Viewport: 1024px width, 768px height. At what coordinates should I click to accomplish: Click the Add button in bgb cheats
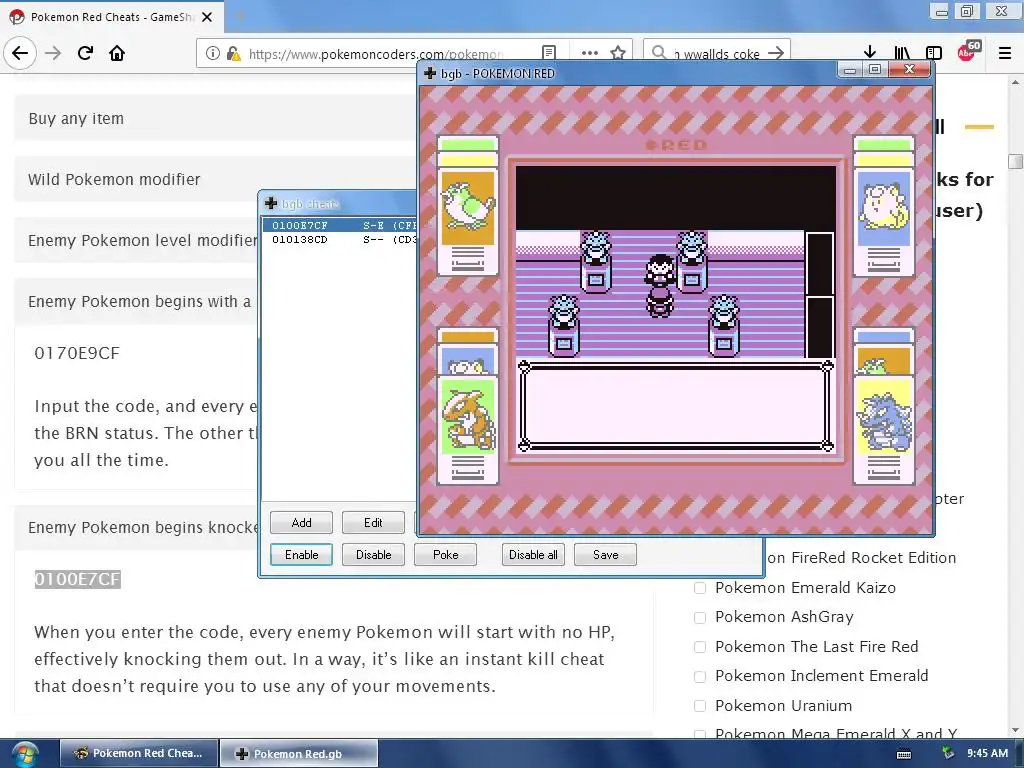tap(302, 522)
